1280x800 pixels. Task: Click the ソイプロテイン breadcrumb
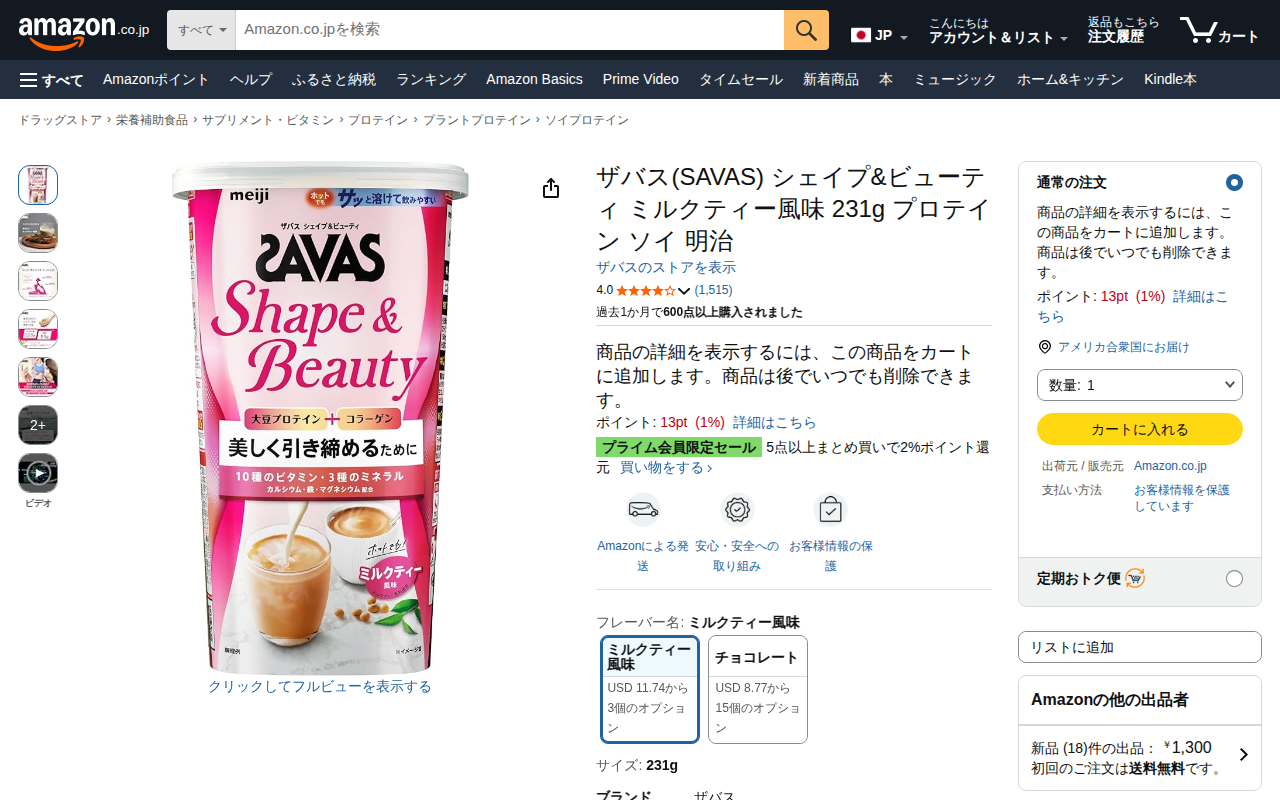click(587, 120)
